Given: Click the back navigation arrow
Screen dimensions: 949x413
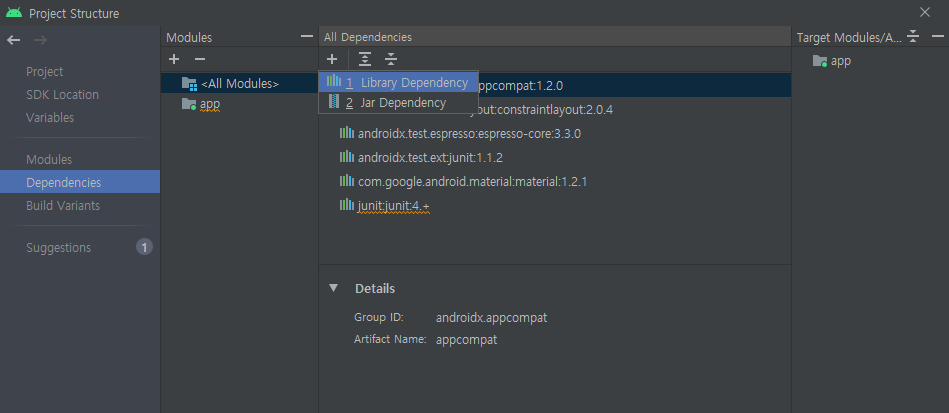Looking at the screenshot, I should coord(13,40).
